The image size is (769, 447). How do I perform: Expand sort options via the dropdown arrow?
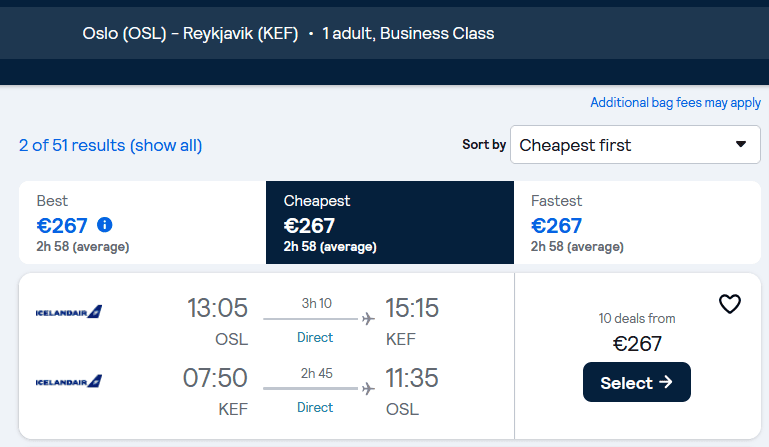tap(741, 145)
